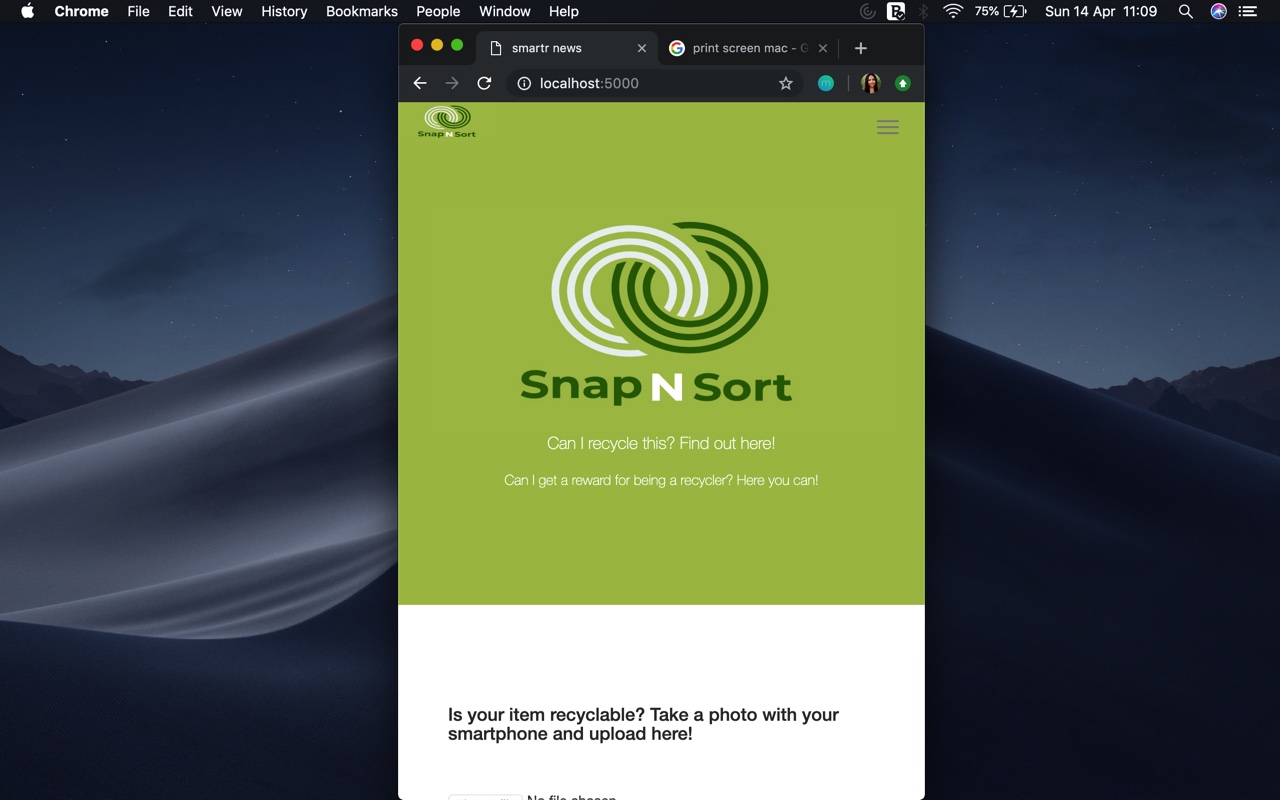Click the small Snap N Sort header logo
The image size is (1280, 800).
click(x=447, y=121)
